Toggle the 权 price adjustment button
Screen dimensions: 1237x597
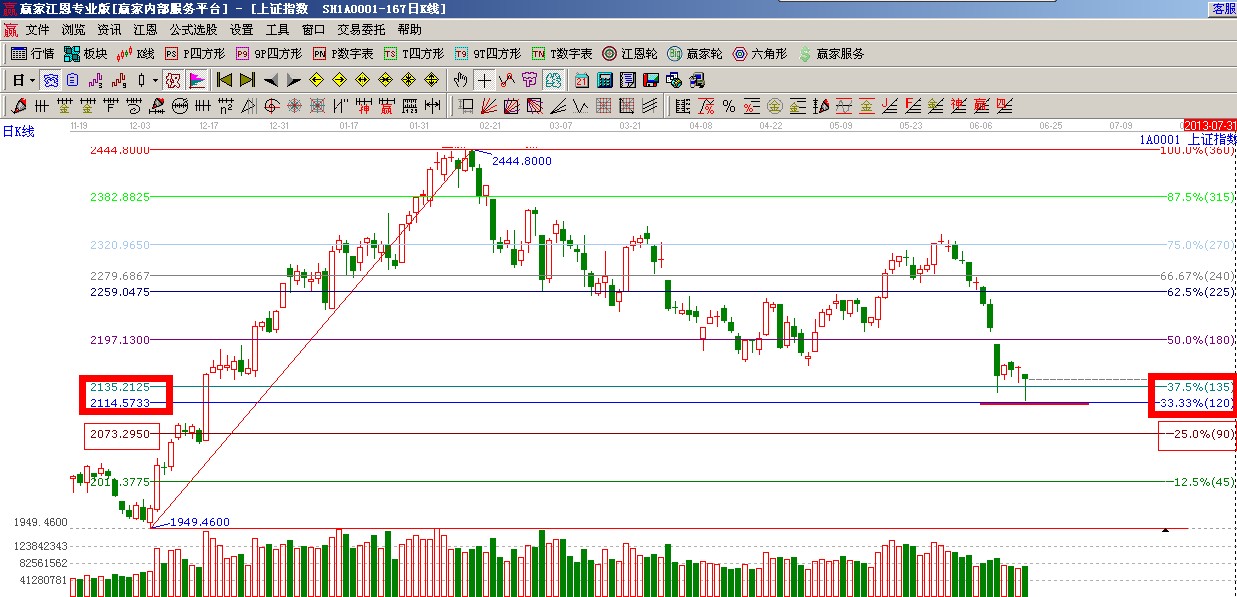[x=172, y=80]
